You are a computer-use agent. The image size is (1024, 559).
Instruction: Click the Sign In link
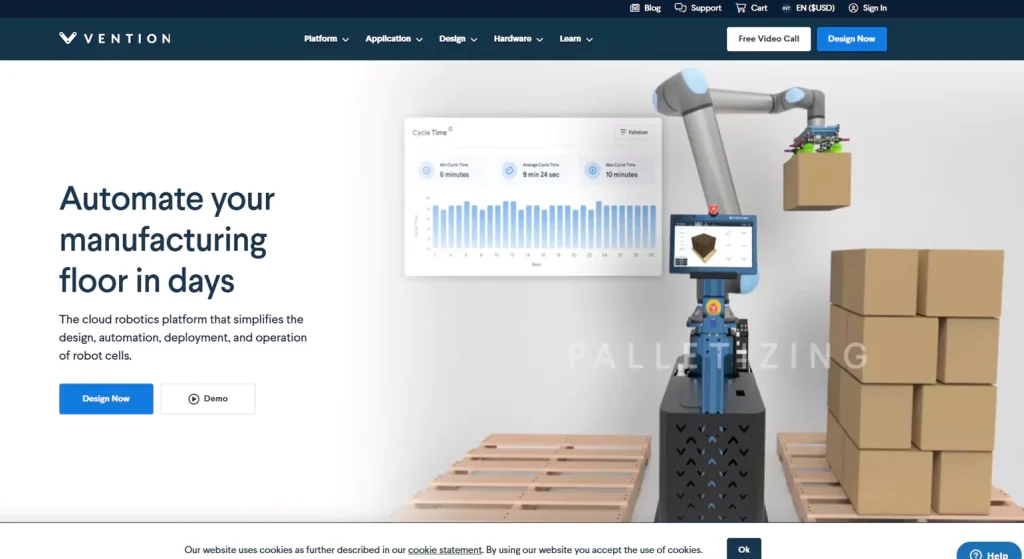(x=867, y=8)
